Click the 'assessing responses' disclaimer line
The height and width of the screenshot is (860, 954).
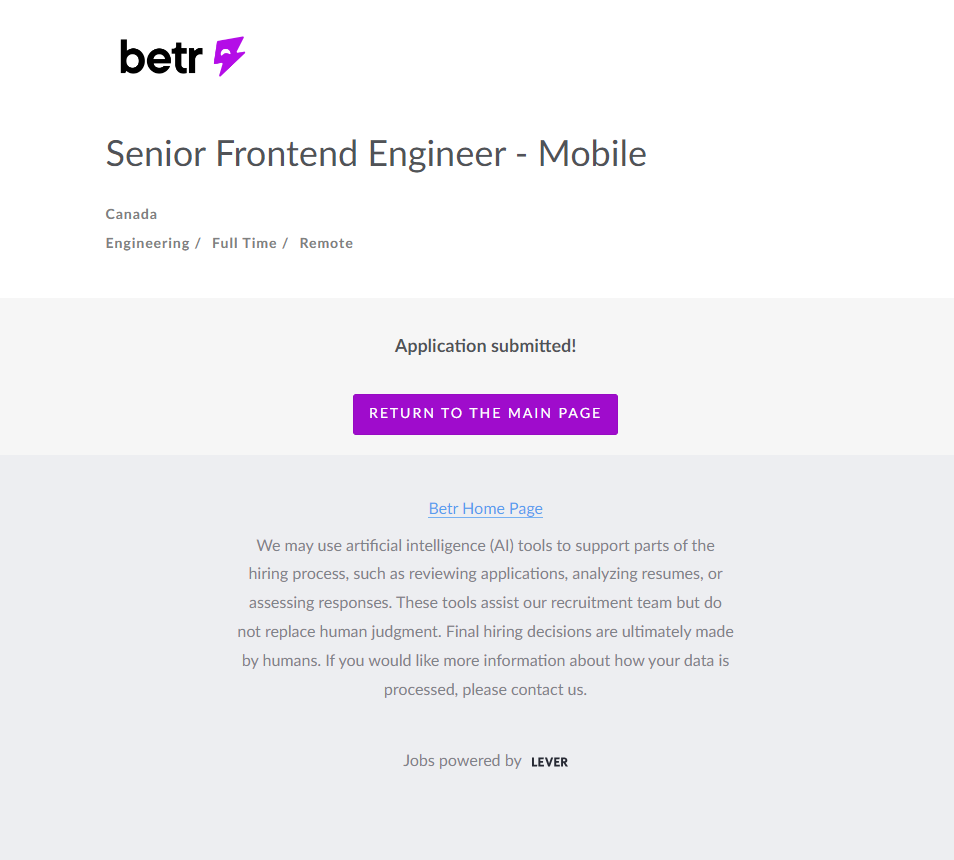point(485,603)
